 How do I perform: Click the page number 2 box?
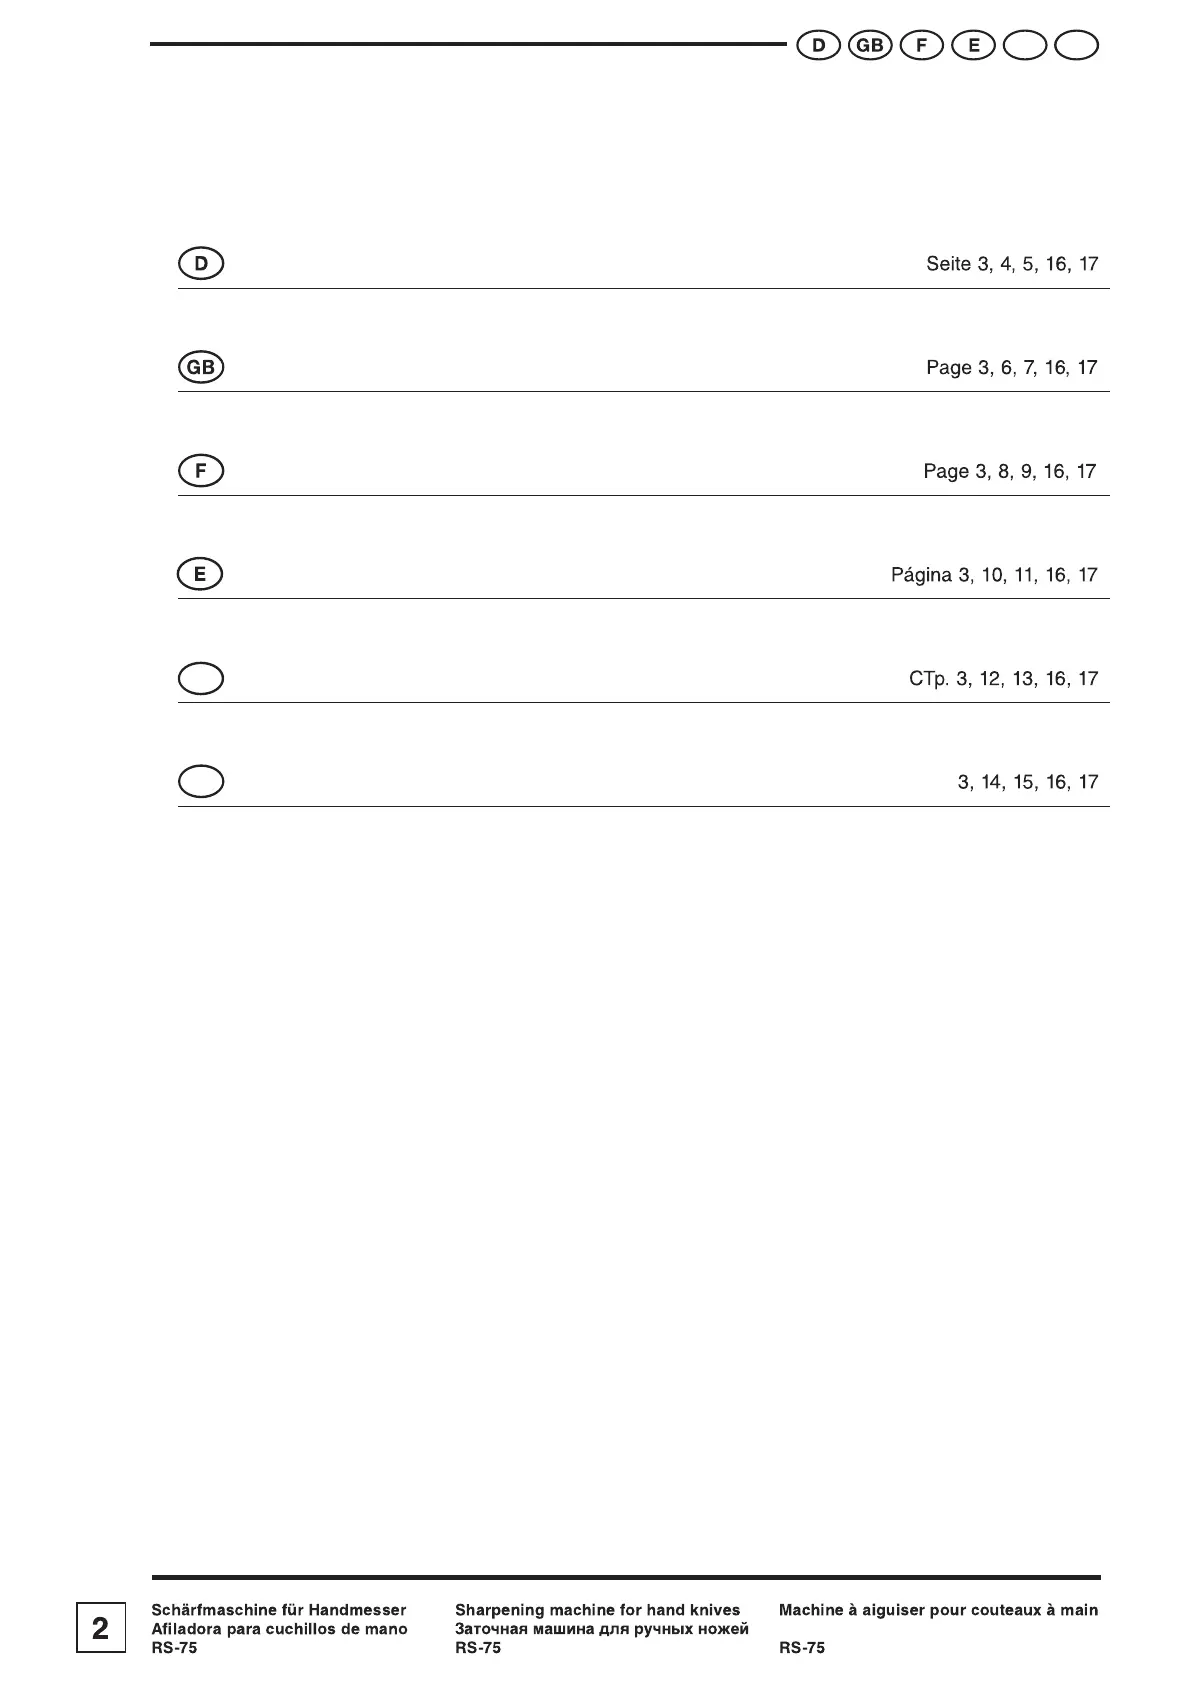click(101, 1629)
